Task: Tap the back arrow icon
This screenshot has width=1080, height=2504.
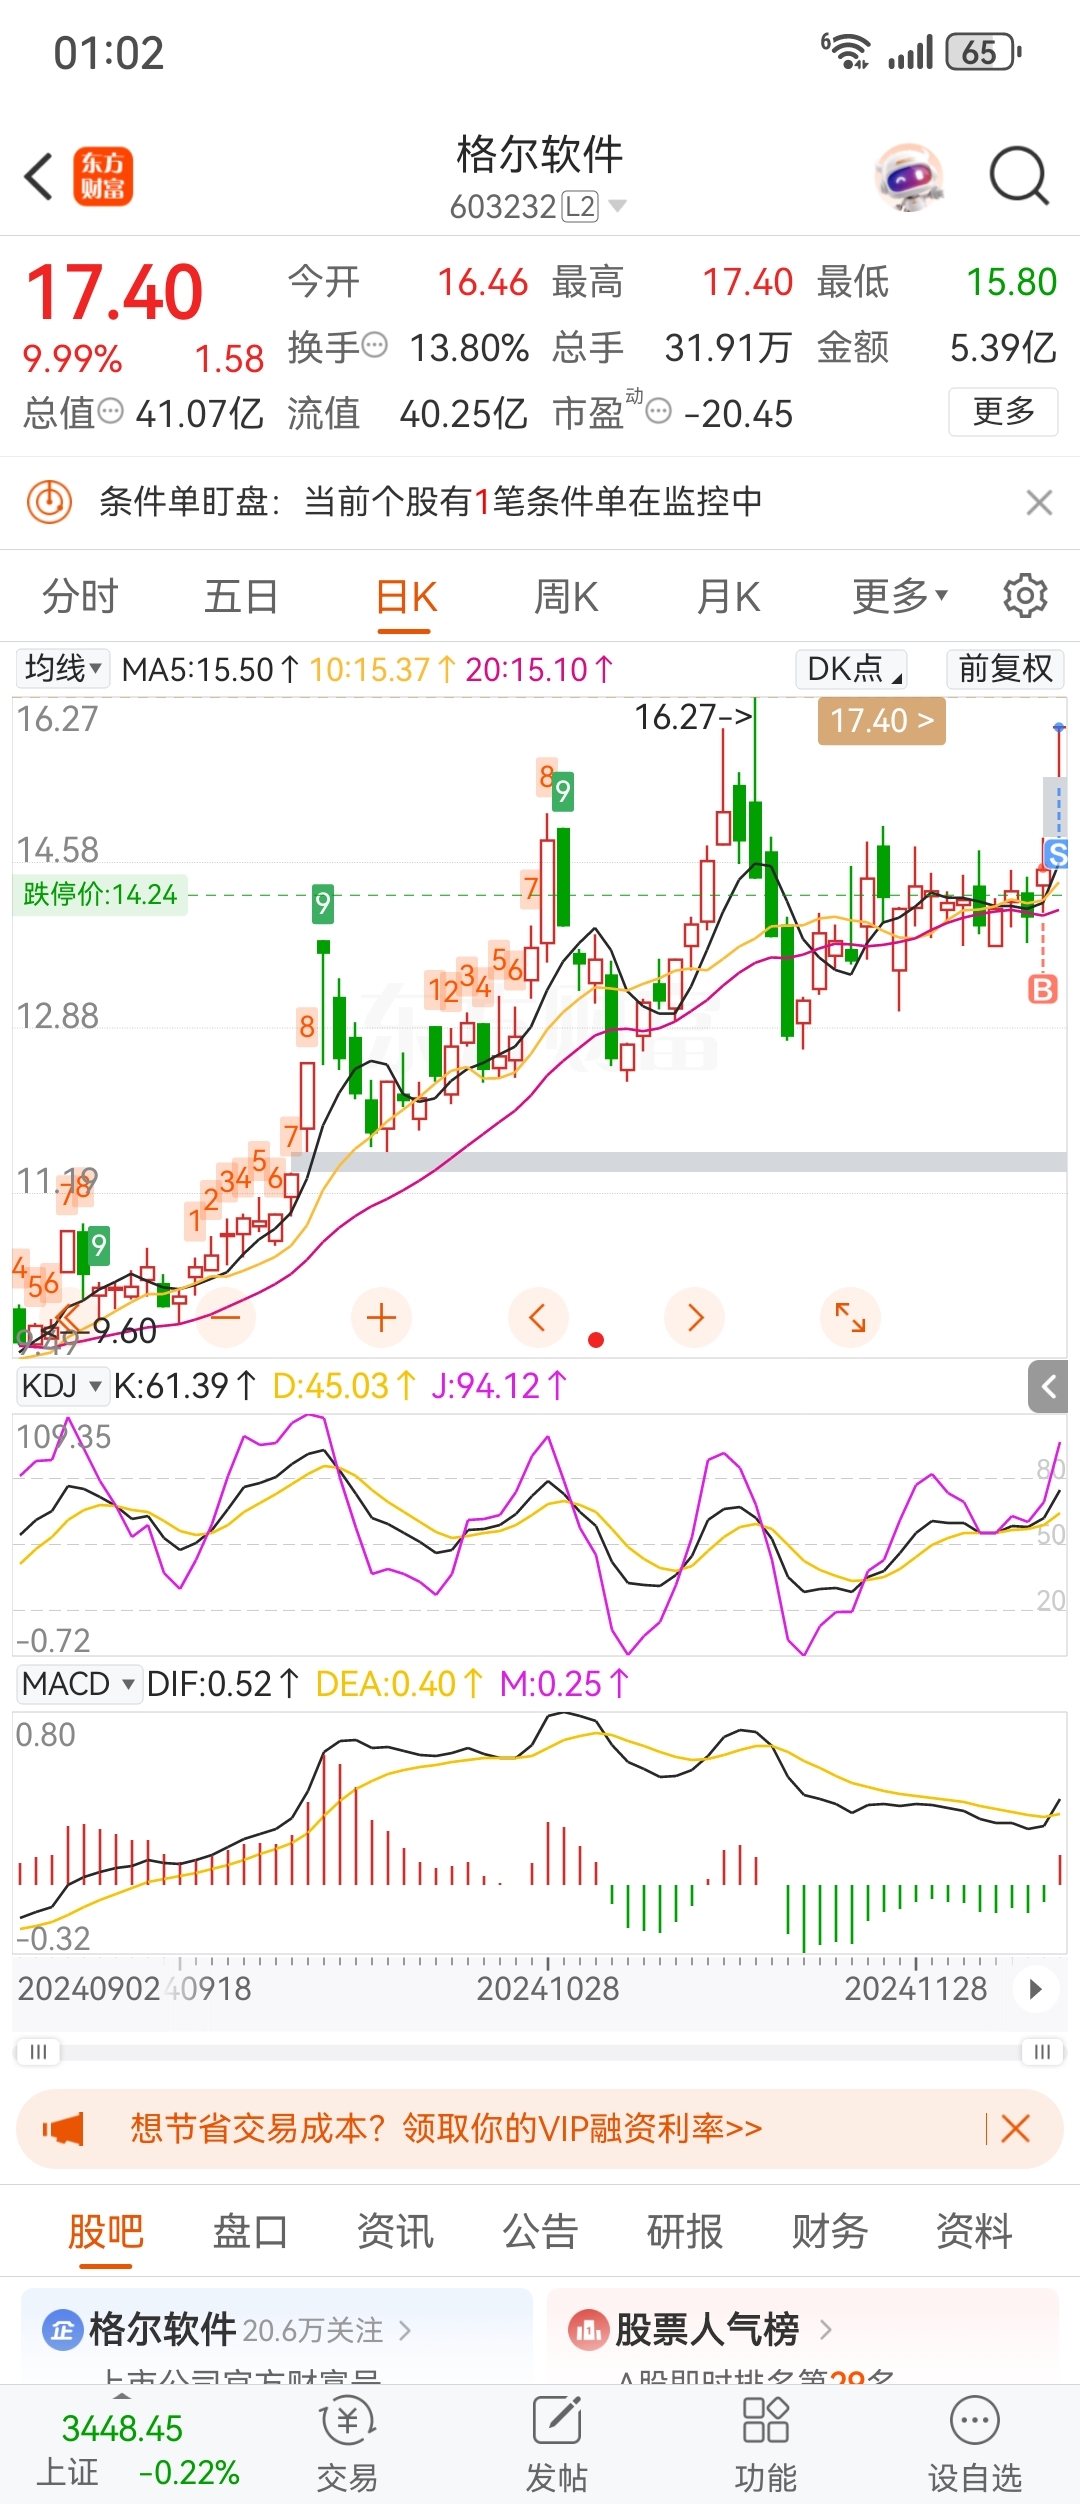Action: tap(39, 177)
